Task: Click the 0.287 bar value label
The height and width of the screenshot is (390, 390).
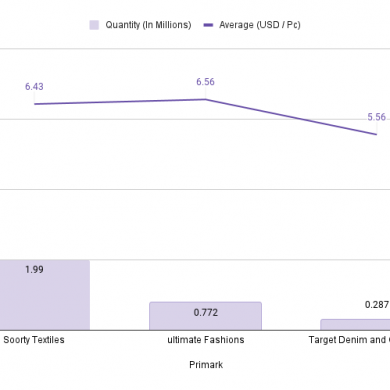Action: coord(377,305)
